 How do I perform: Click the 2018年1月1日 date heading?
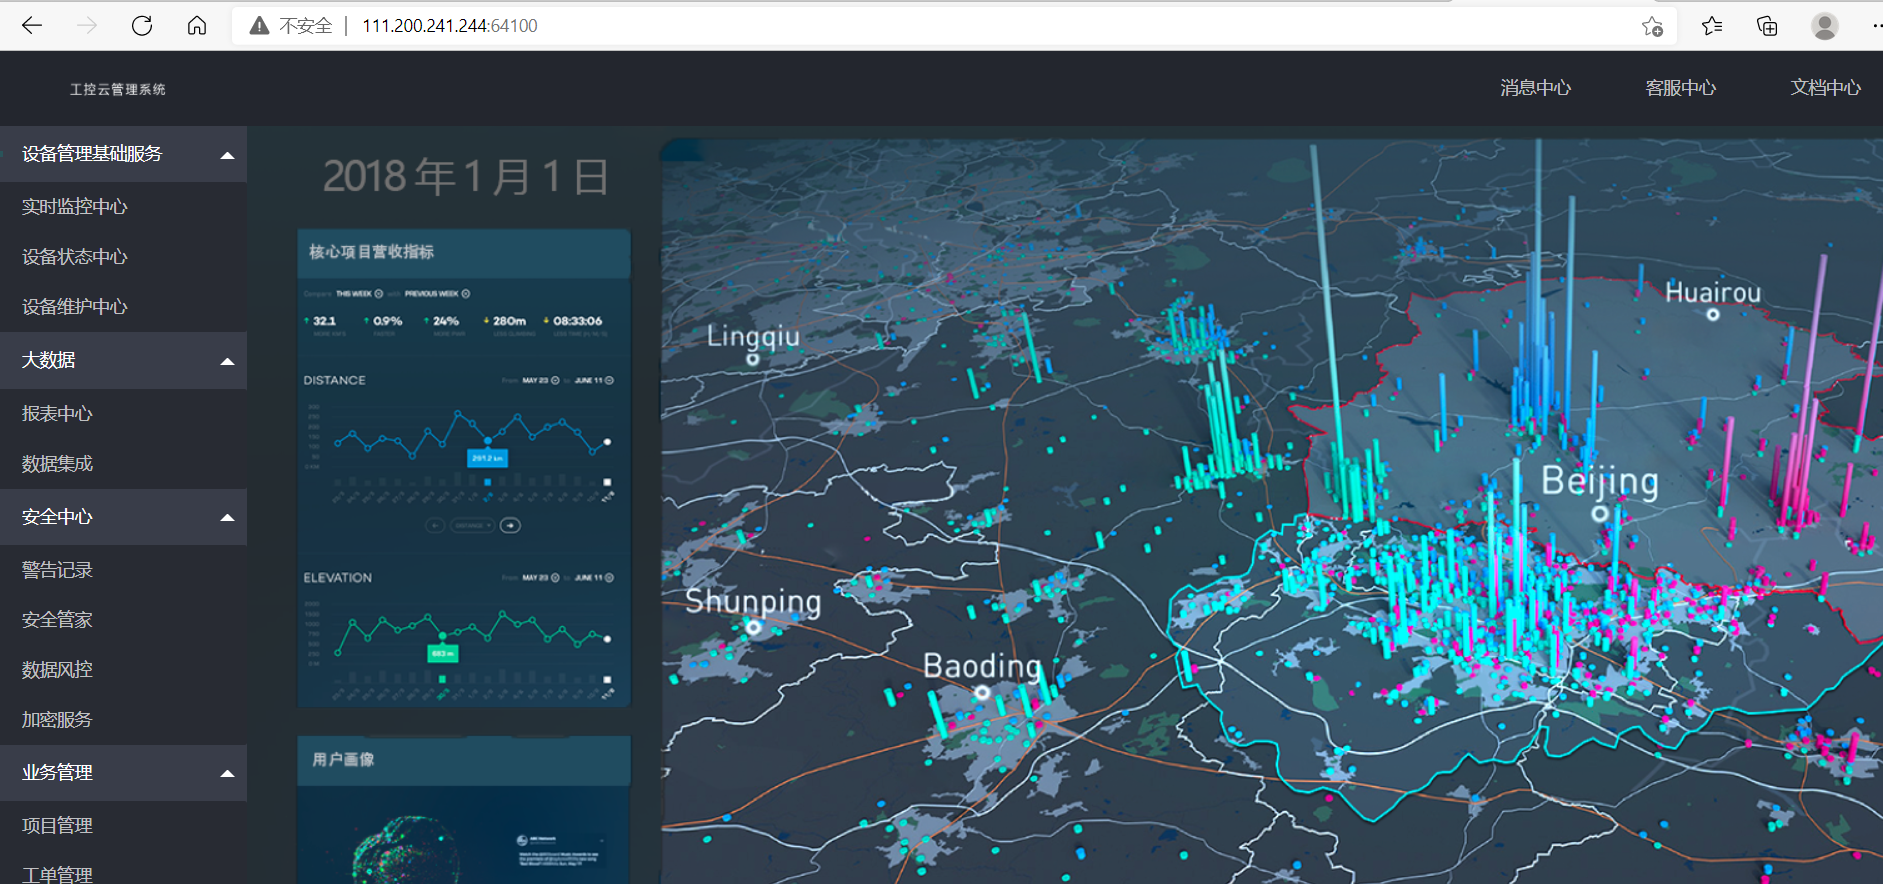tap(466, 177)
